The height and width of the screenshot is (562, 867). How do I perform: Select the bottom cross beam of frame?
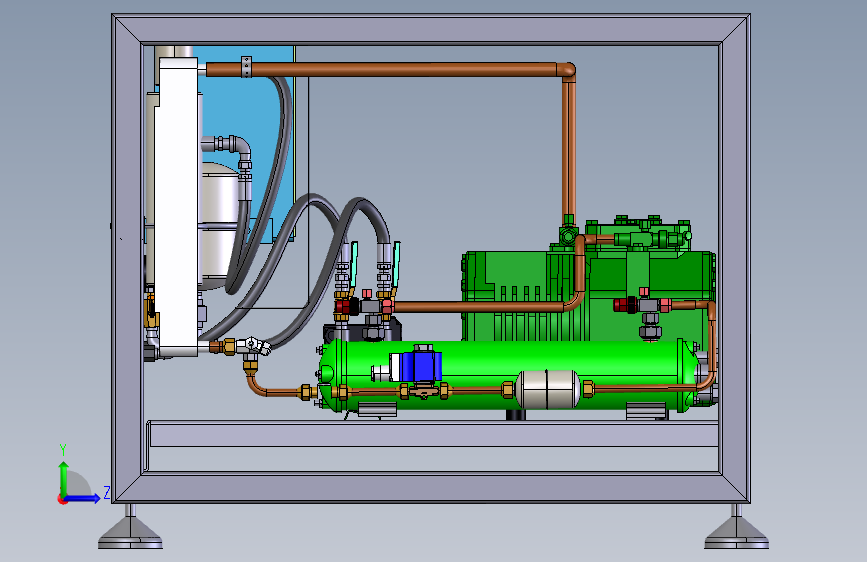pos(433,434)
